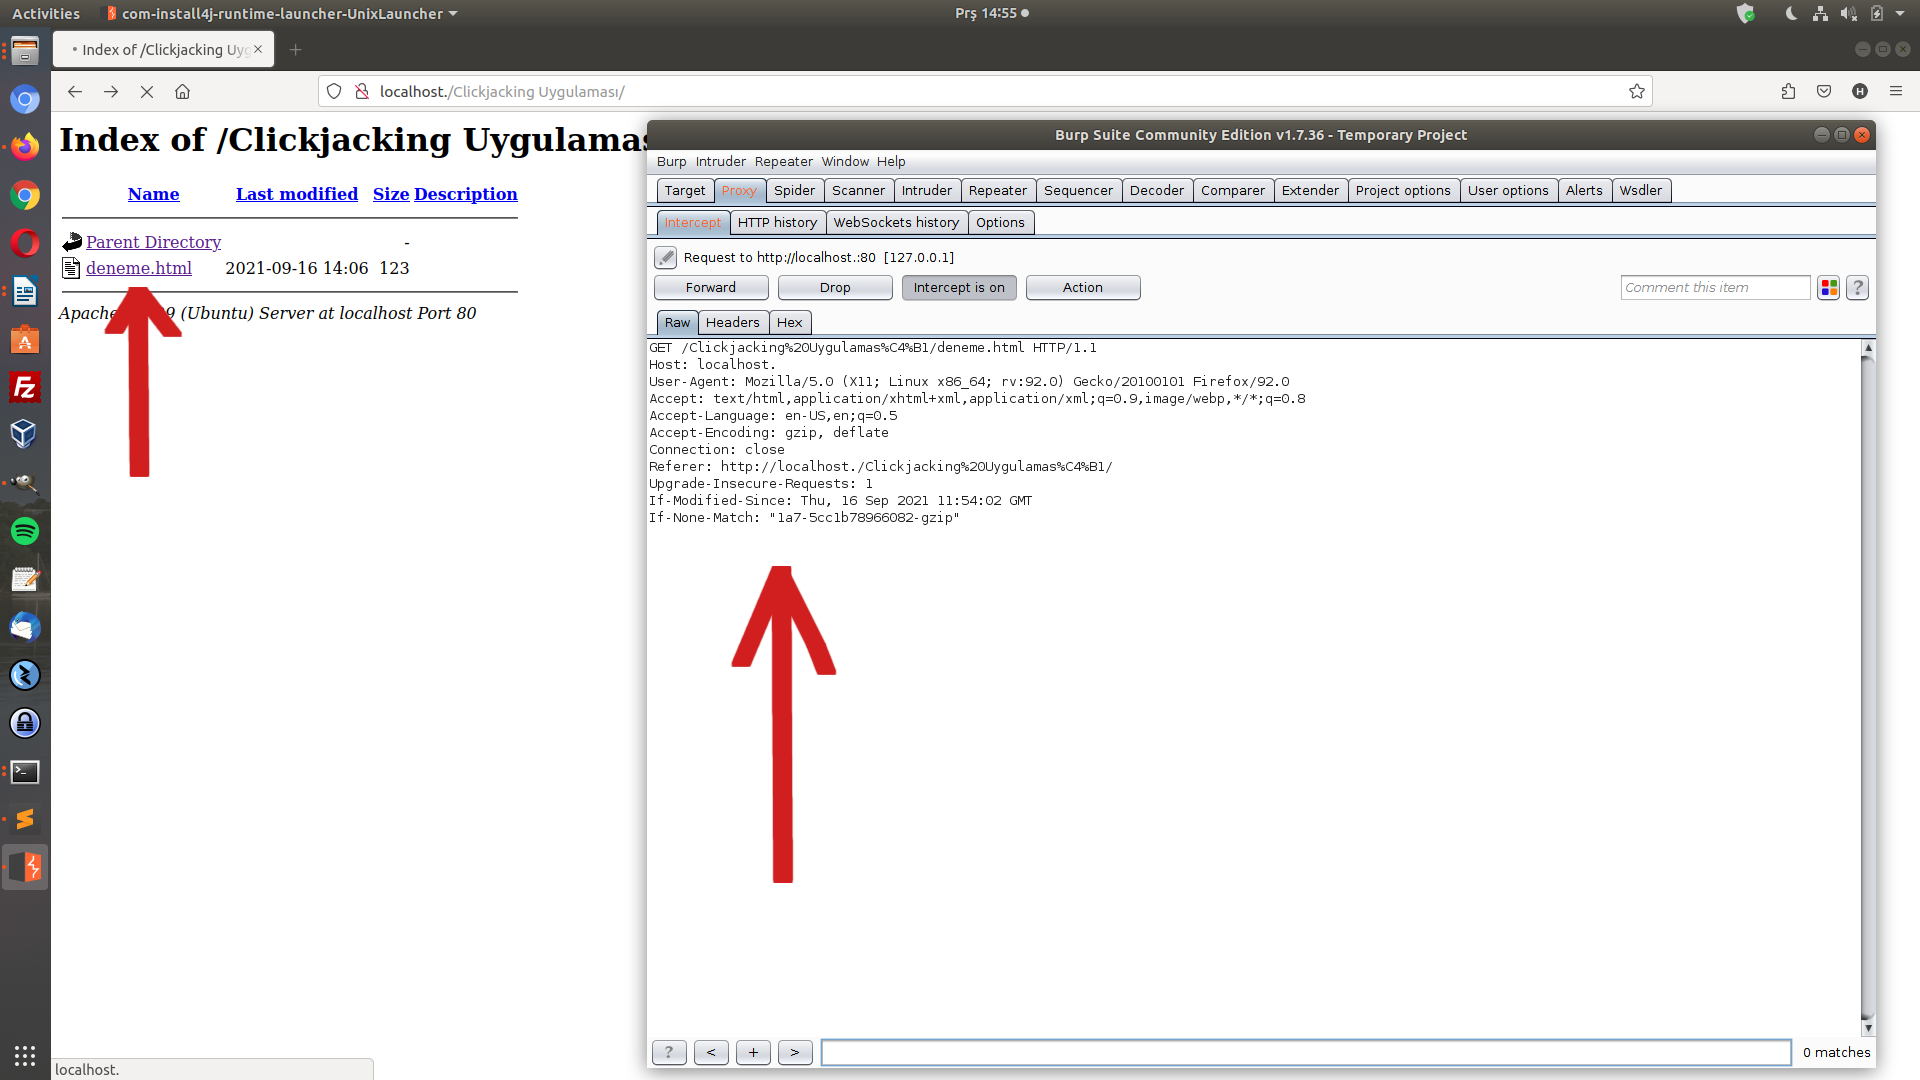Select Burp Suite icon in dock
Screen dimensions: 1920x1080
coord(25,867)
